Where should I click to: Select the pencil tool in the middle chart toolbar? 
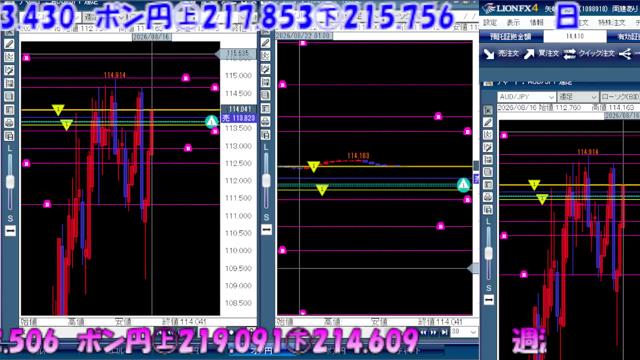click(266, 42)
